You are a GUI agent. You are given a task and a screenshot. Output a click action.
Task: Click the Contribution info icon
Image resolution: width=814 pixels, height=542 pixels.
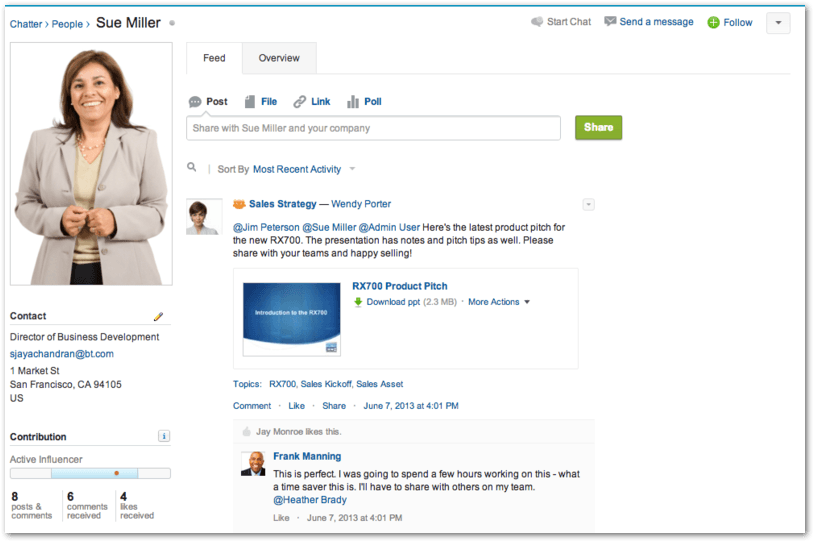tap(164, 436)
